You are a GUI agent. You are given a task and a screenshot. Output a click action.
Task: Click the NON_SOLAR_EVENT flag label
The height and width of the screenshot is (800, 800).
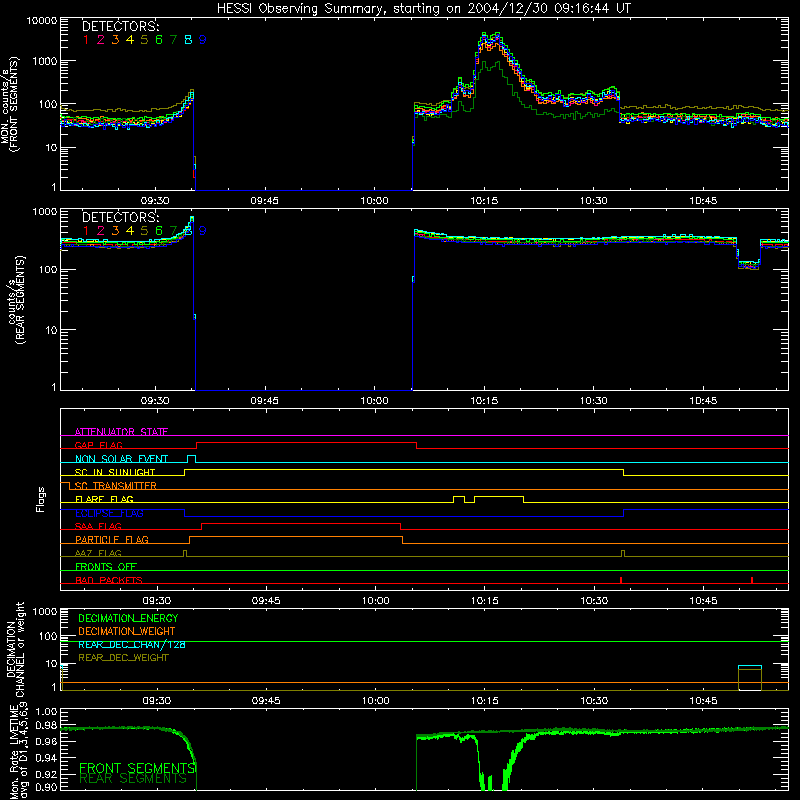[x=121, y=459]
